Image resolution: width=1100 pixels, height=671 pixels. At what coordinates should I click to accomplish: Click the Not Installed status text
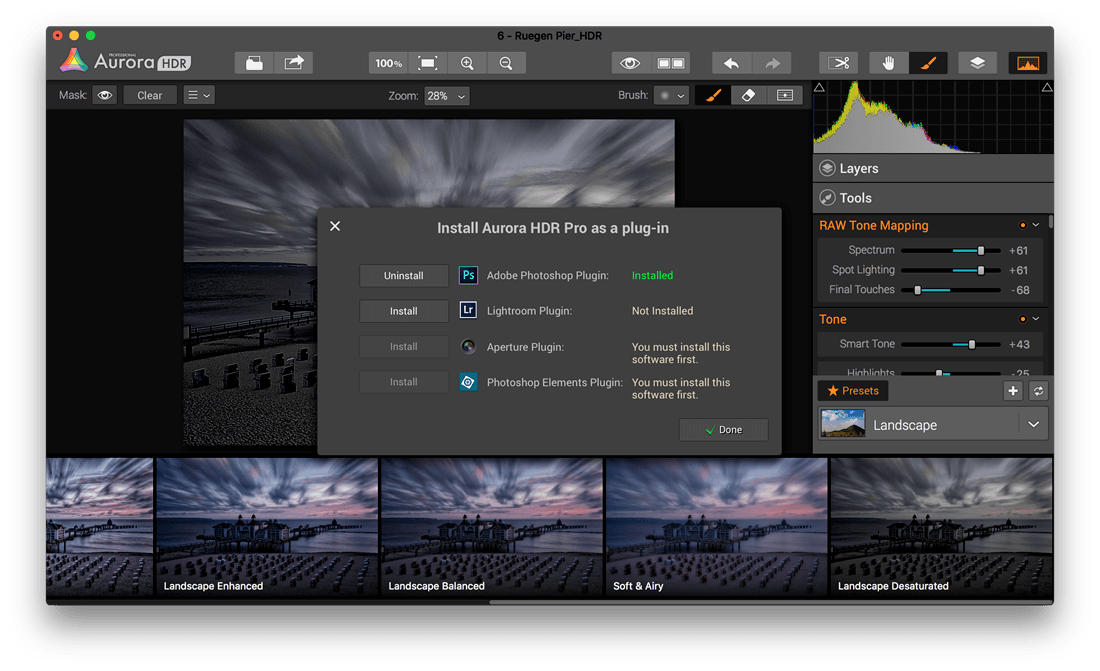(662, 311)
